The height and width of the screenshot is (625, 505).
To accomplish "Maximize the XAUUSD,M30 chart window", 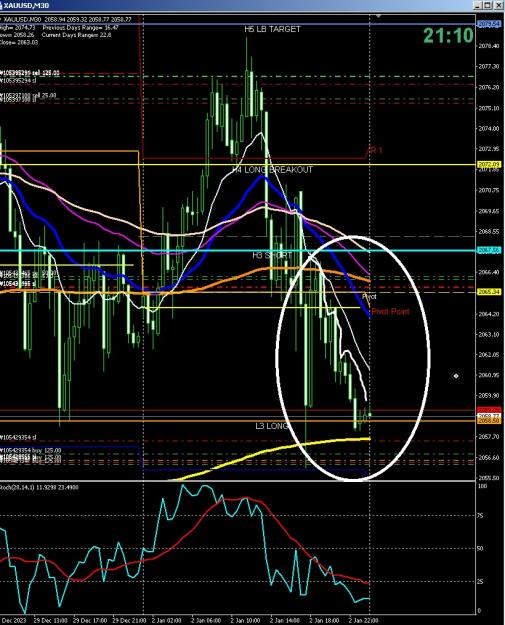I will coord(489,5).
